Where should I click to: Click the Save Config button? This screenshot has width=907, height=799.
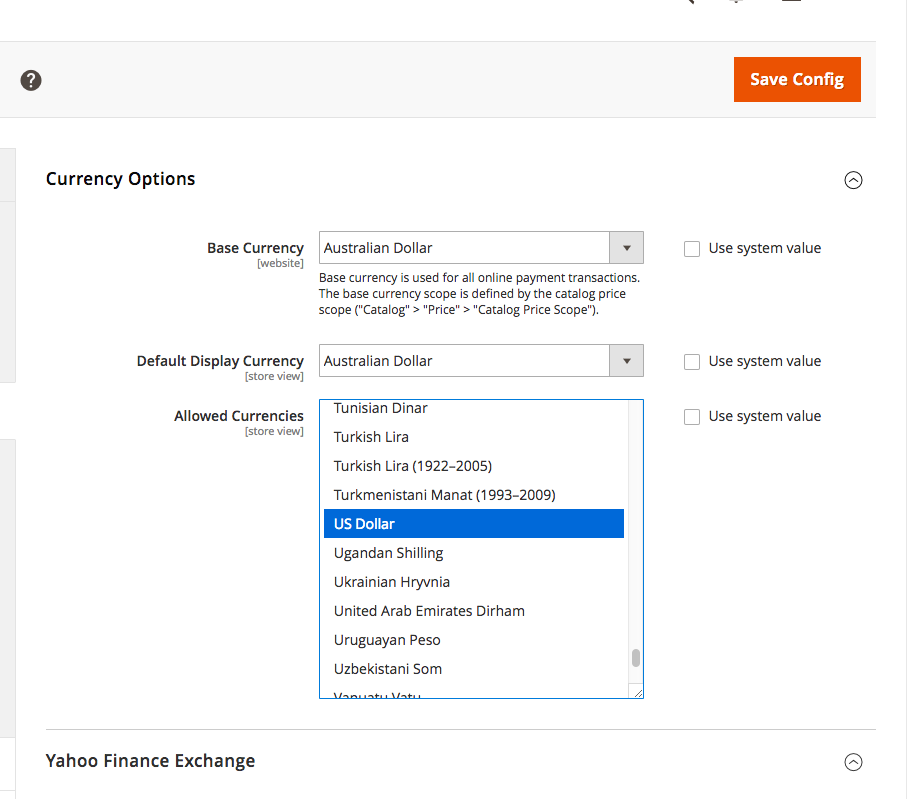coord(797,79)
